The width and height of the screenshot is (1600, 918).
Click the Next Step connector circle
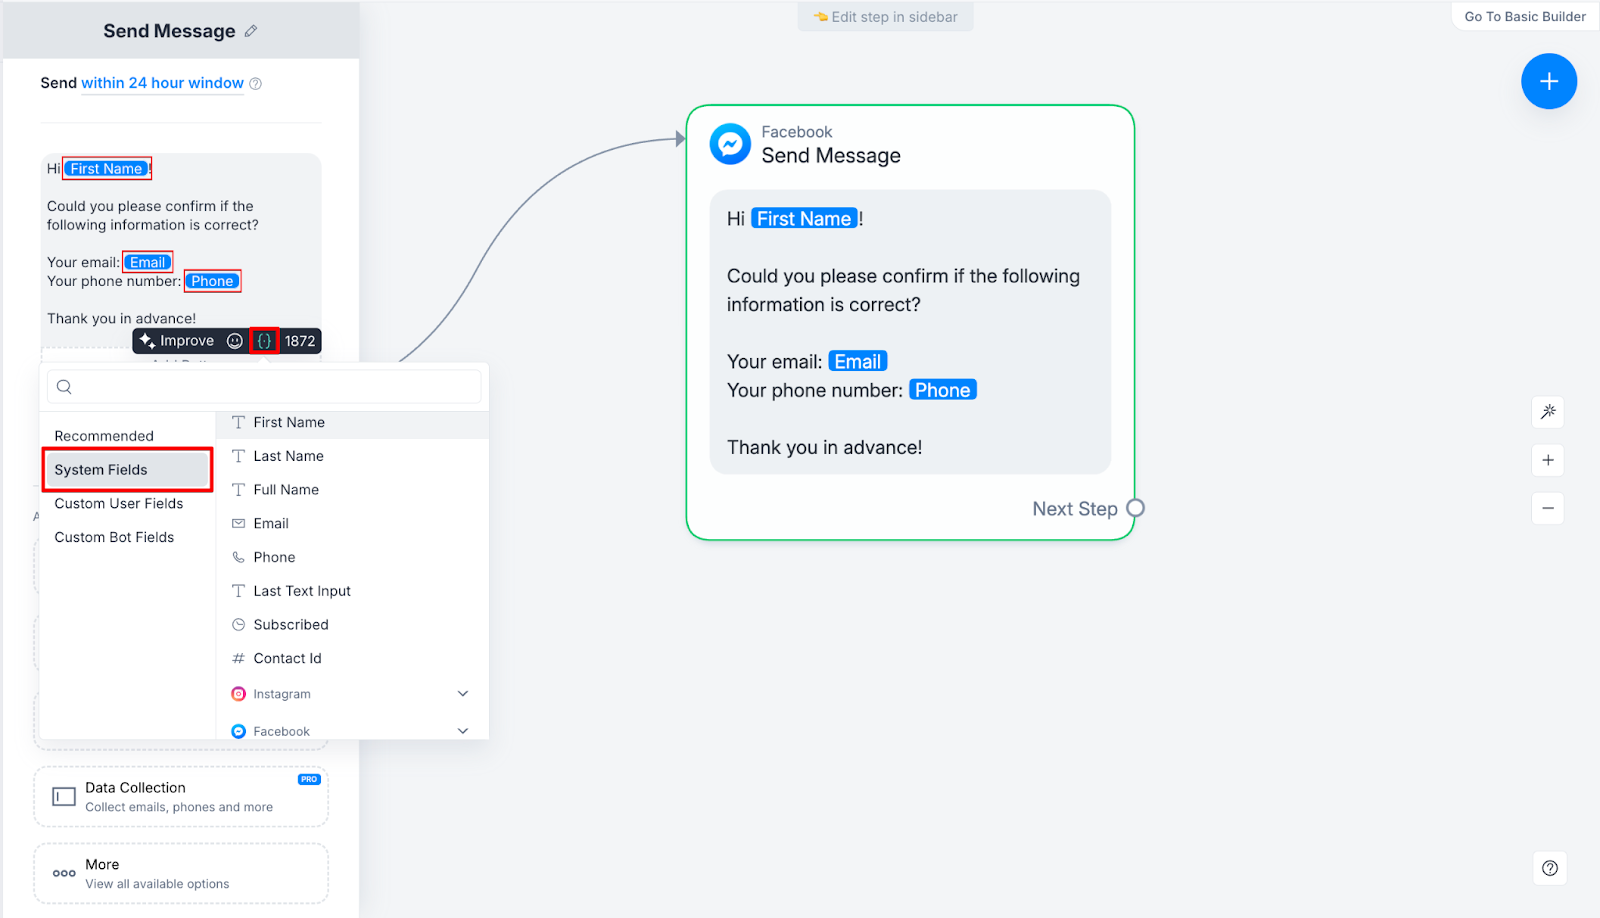[x=1135, y=508]
